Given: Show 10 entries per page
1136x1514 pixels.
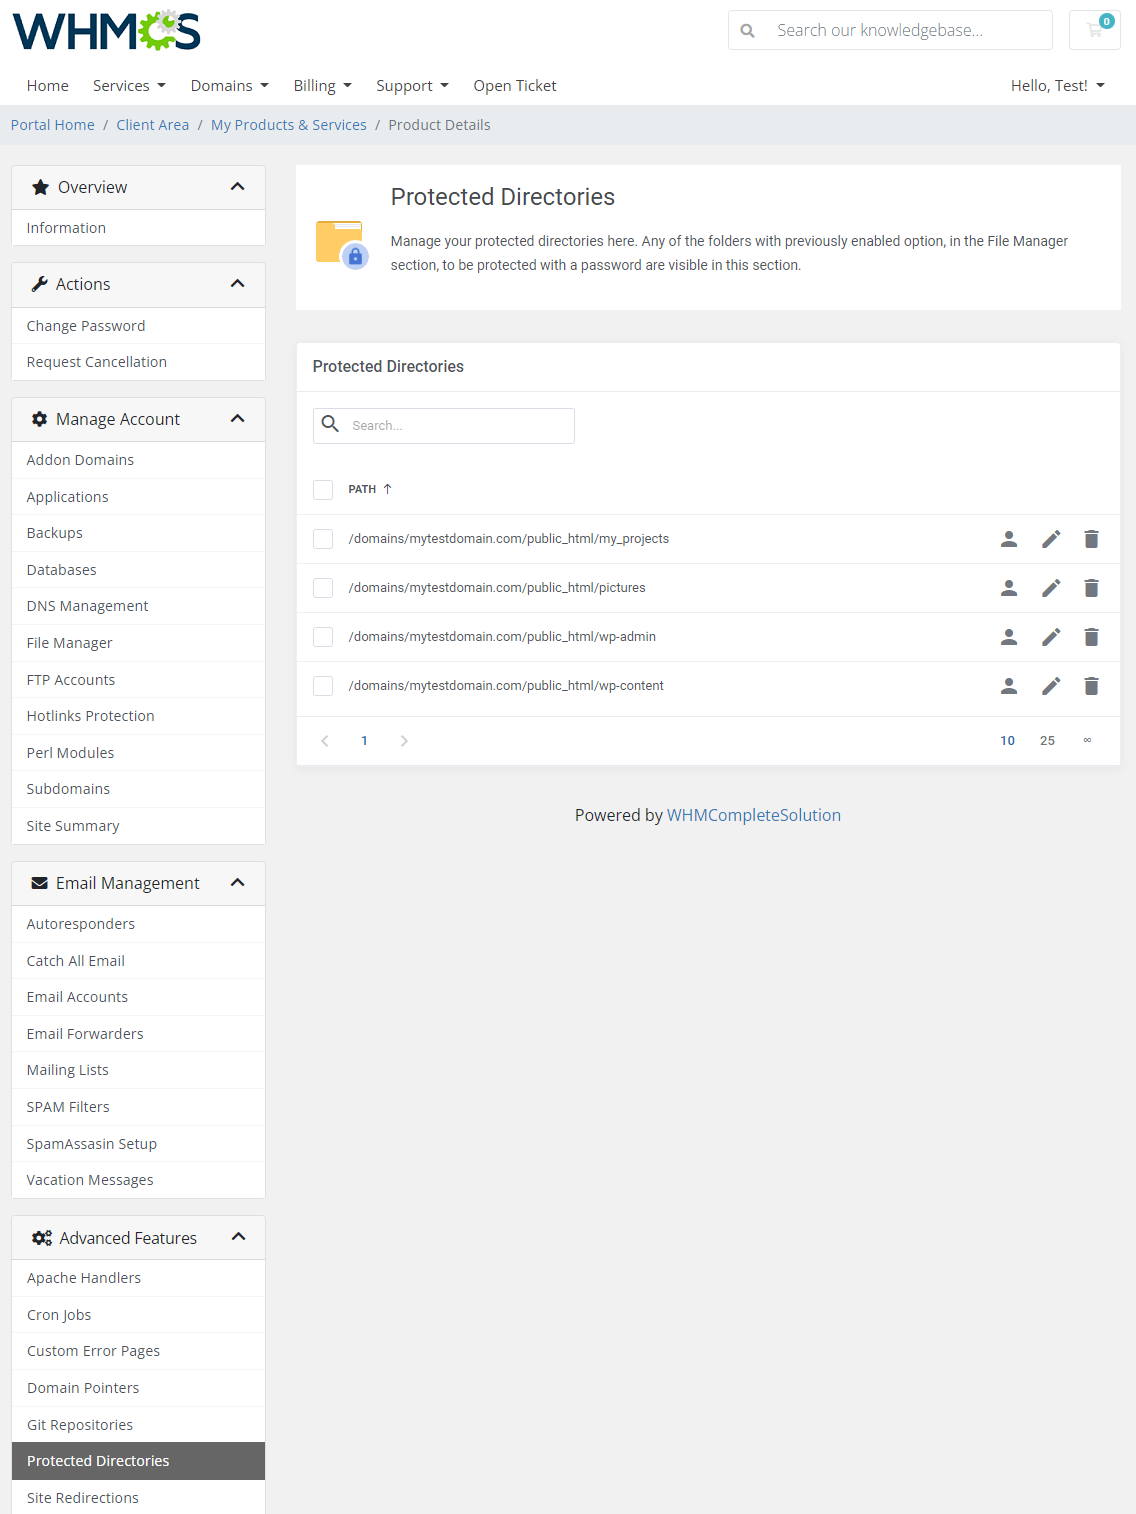Looking at the screenshot, I should (x=1007, y=741).
